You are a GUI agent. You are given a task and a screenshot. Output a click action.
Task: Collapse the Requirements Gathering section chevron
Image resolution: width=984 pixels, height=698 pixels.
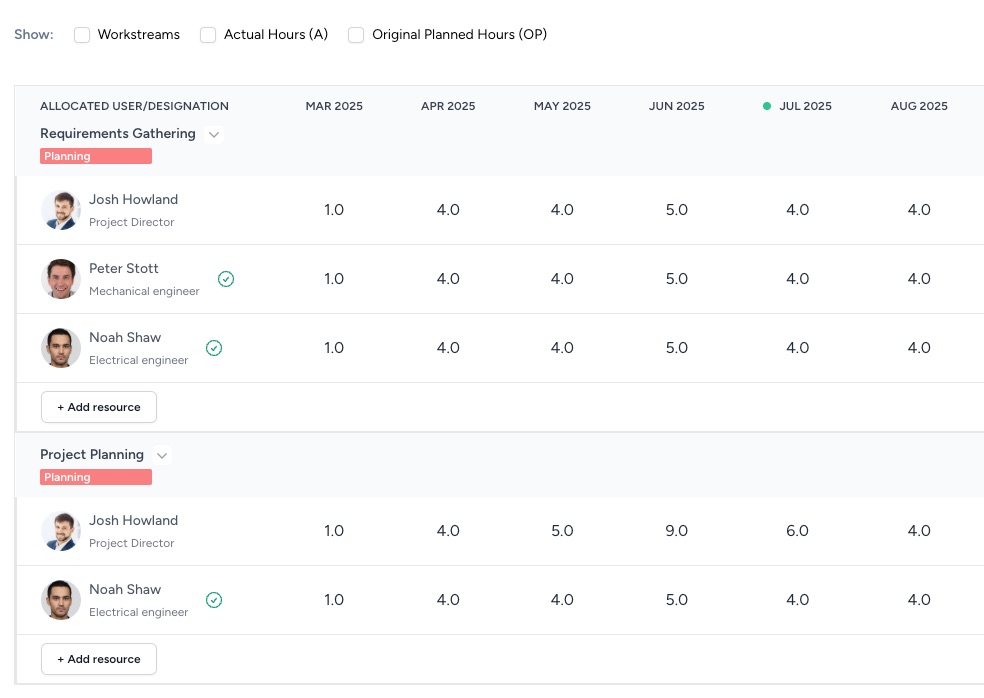pos(213,134)
